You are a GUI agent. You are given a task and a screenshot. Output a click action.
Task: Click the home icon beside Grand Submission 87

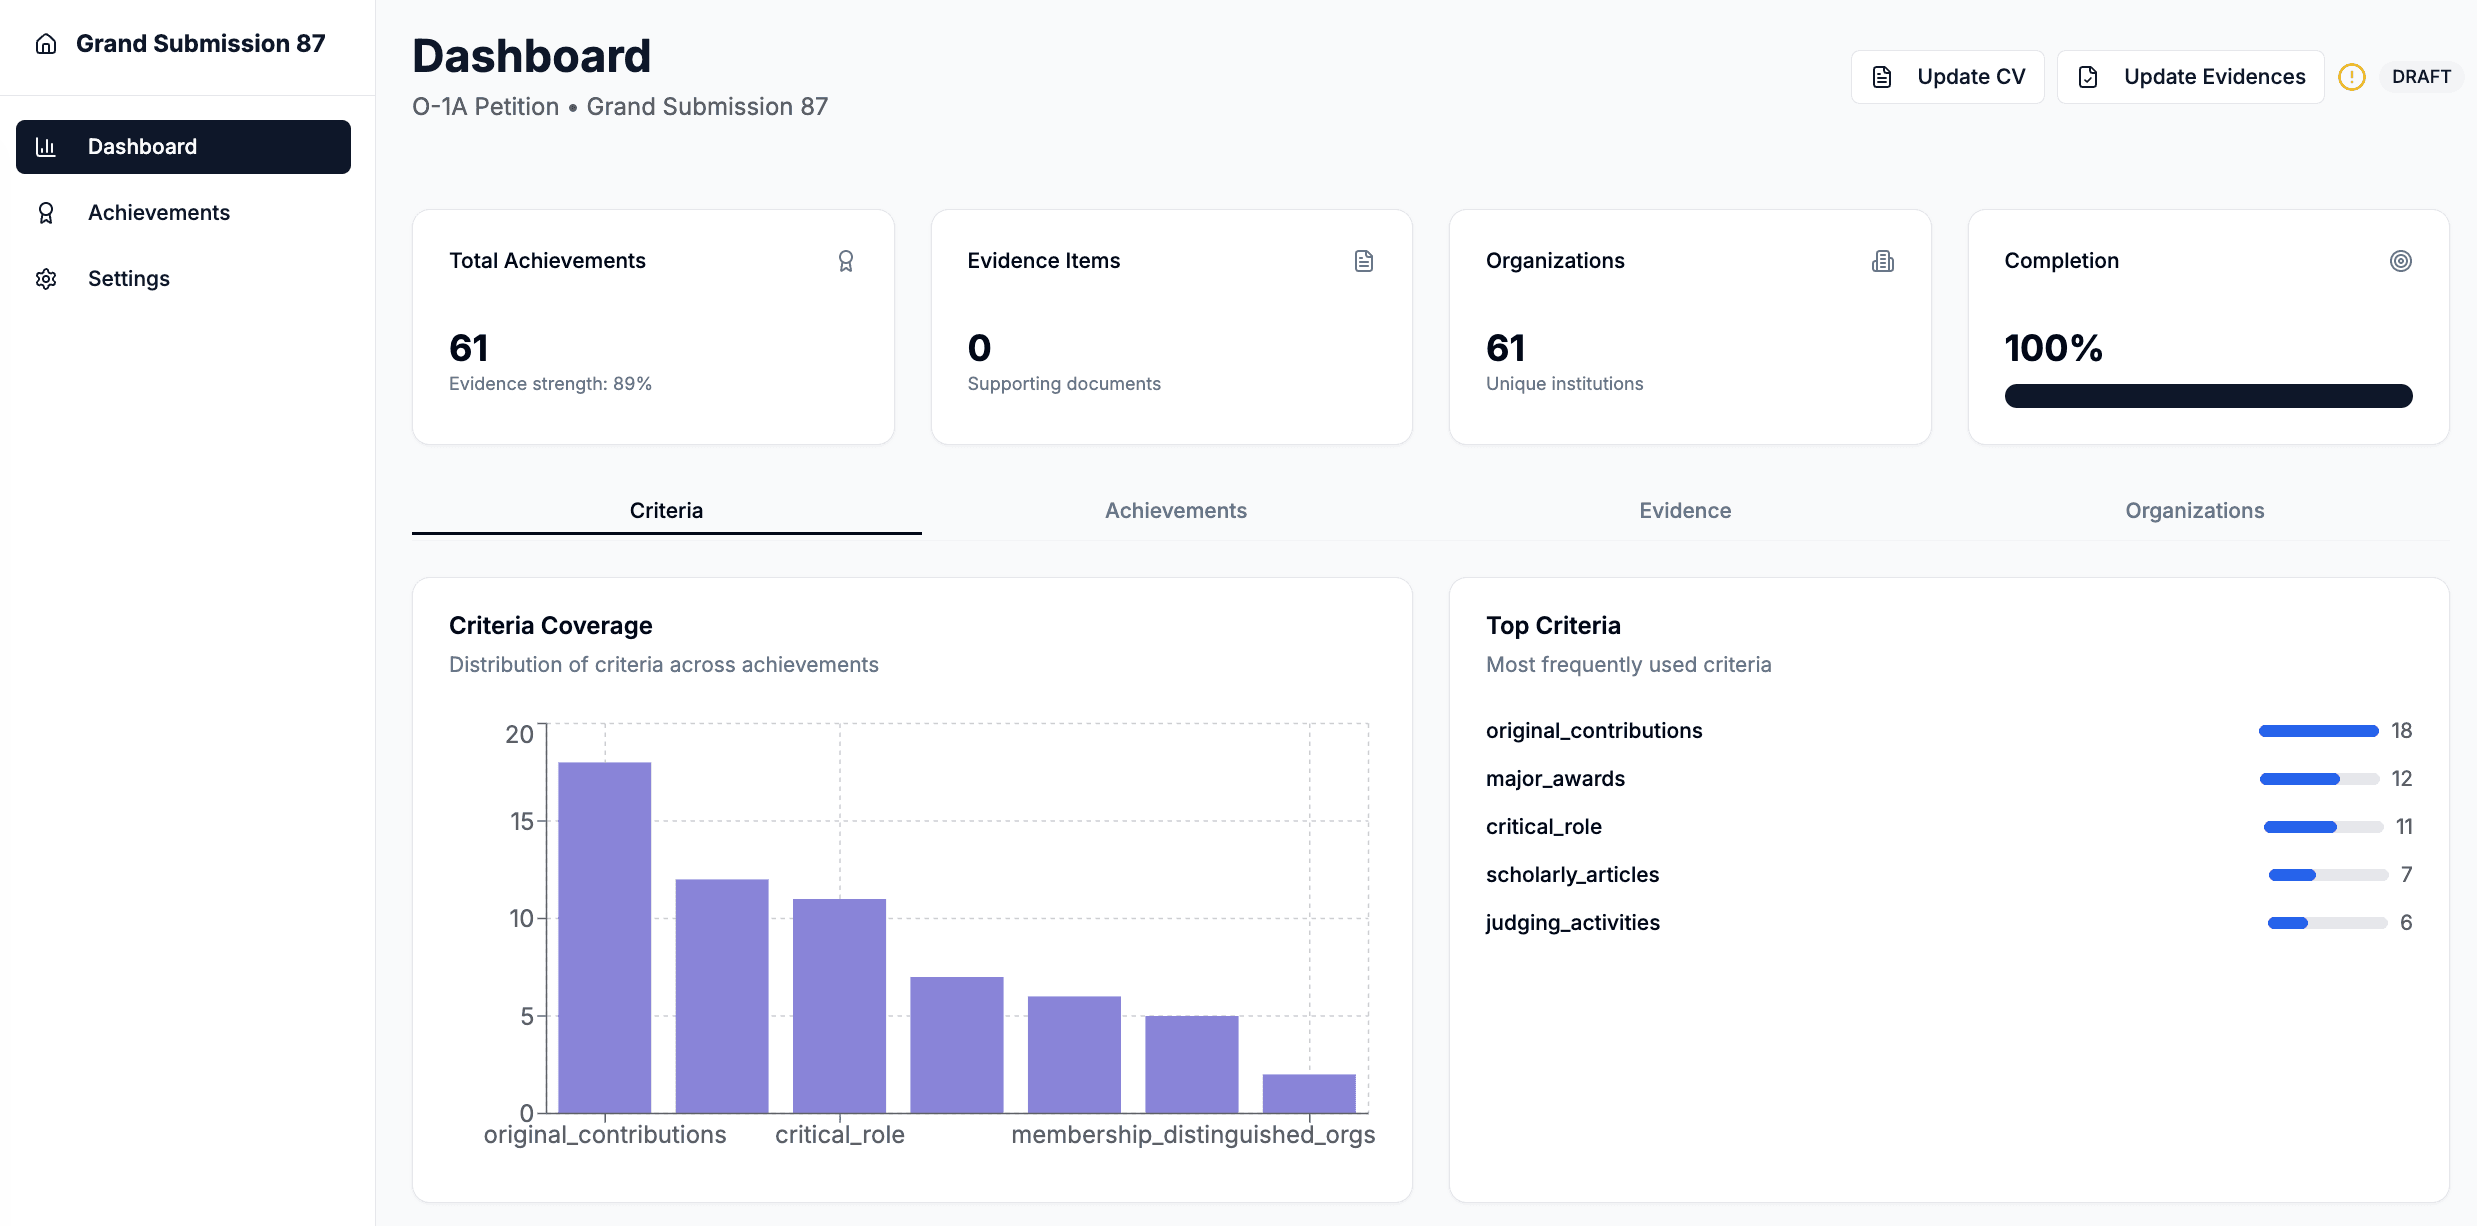coord(46,44)
